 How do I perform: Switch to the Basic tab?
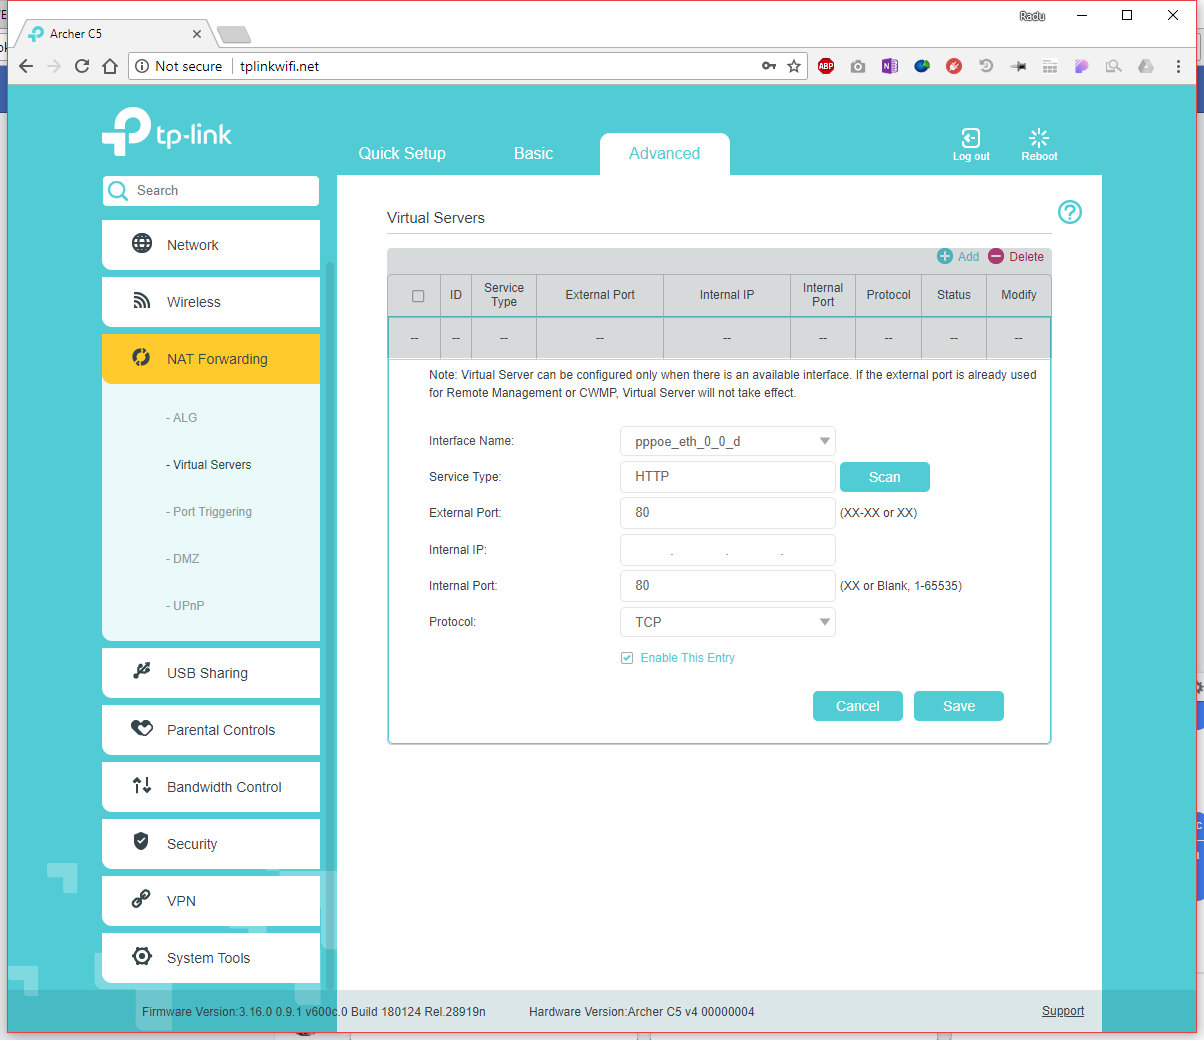click(533, 154)
